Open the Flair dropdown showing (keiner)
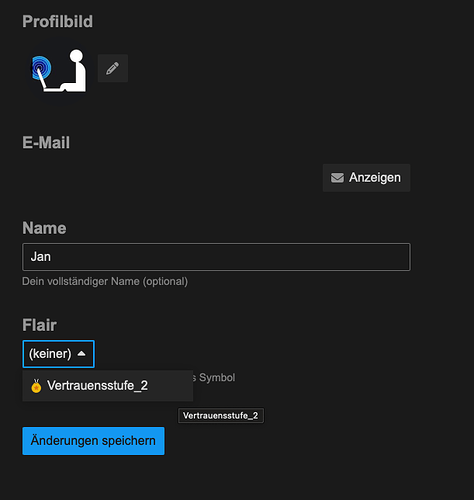 [x=59, y=354]
